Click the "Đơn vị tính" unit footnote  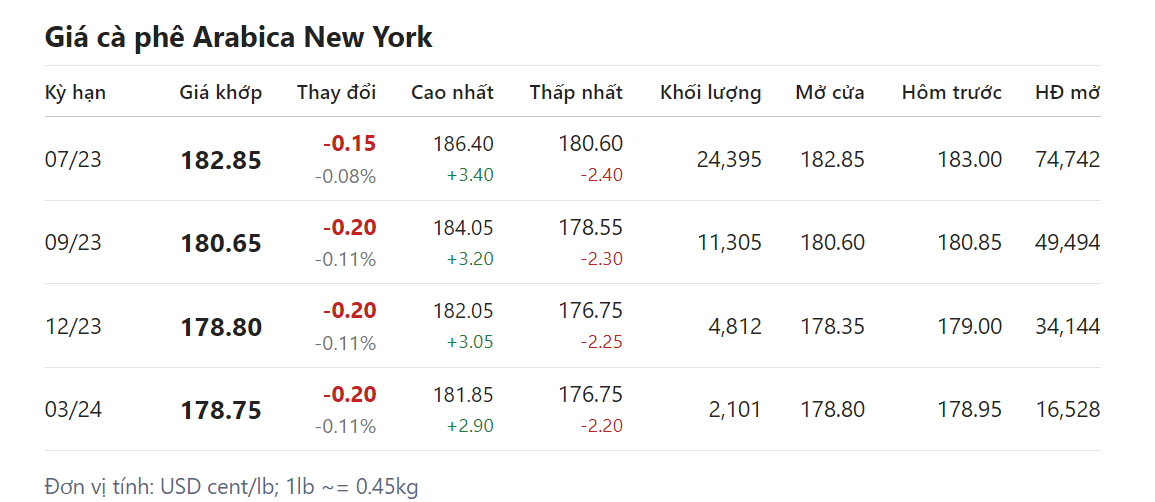point(231,487)
